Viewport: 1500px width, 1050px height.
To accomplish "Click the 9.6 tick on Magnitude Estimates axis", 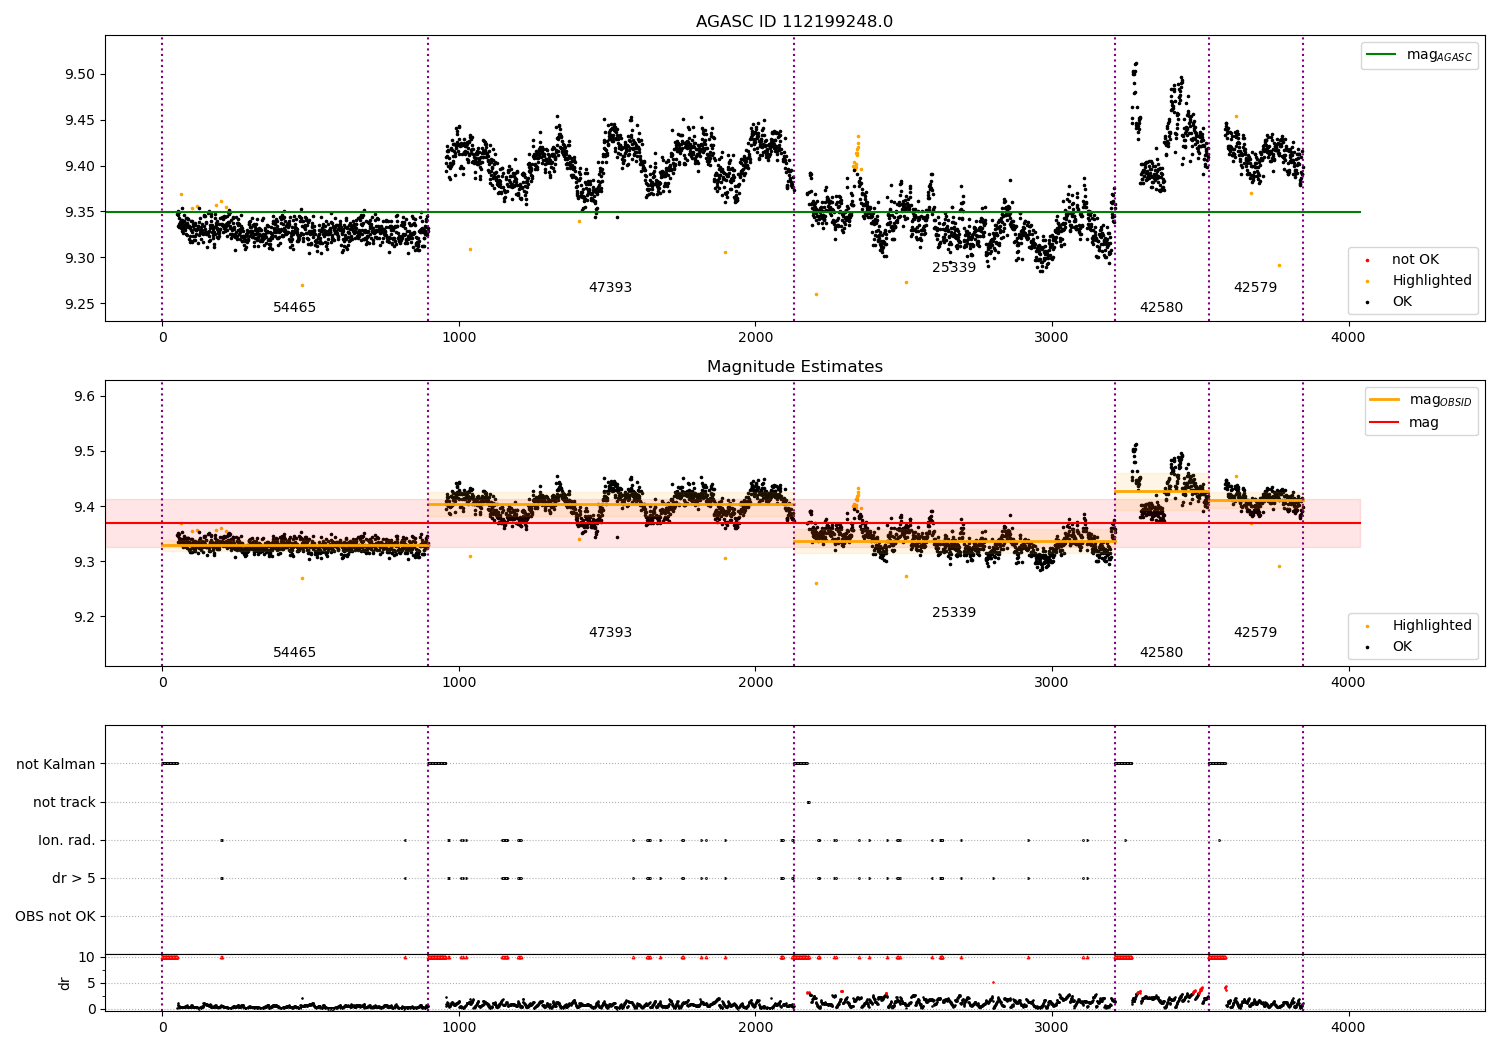I will (x=83, y=397).
